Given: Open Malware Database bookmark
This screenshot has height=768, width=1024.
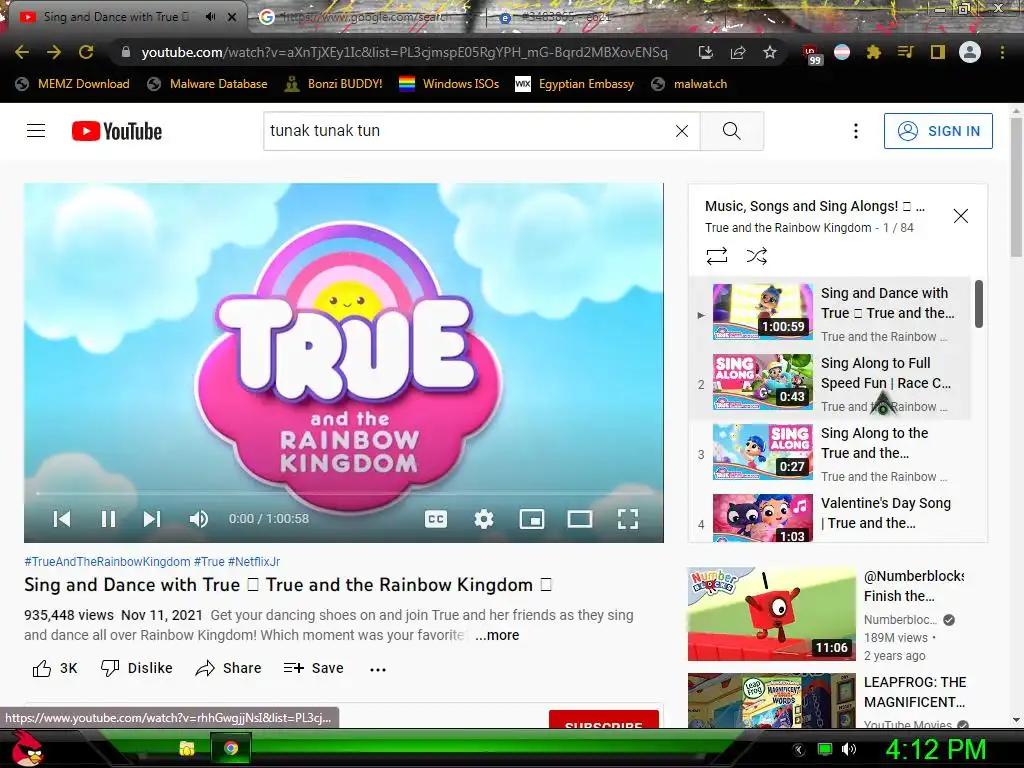Looking at the screenshot, I should tap(208, 84).
